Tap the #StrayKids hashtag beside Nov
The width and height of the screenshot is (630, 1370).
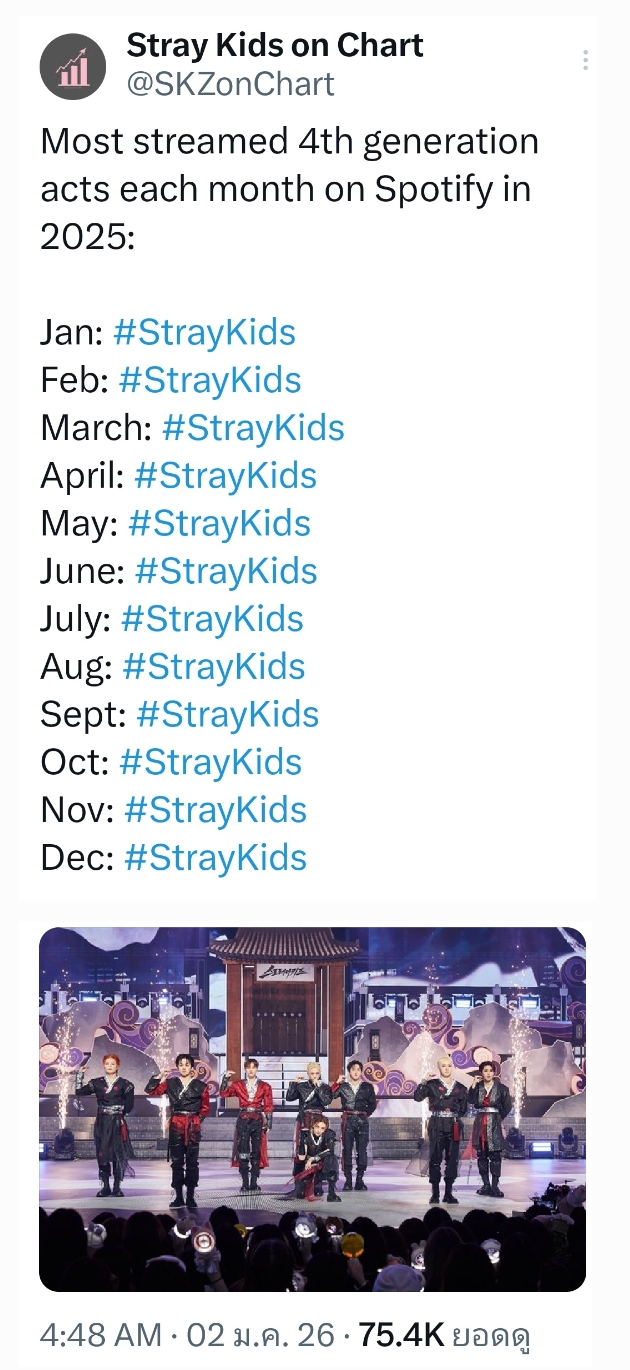(215, 810)
